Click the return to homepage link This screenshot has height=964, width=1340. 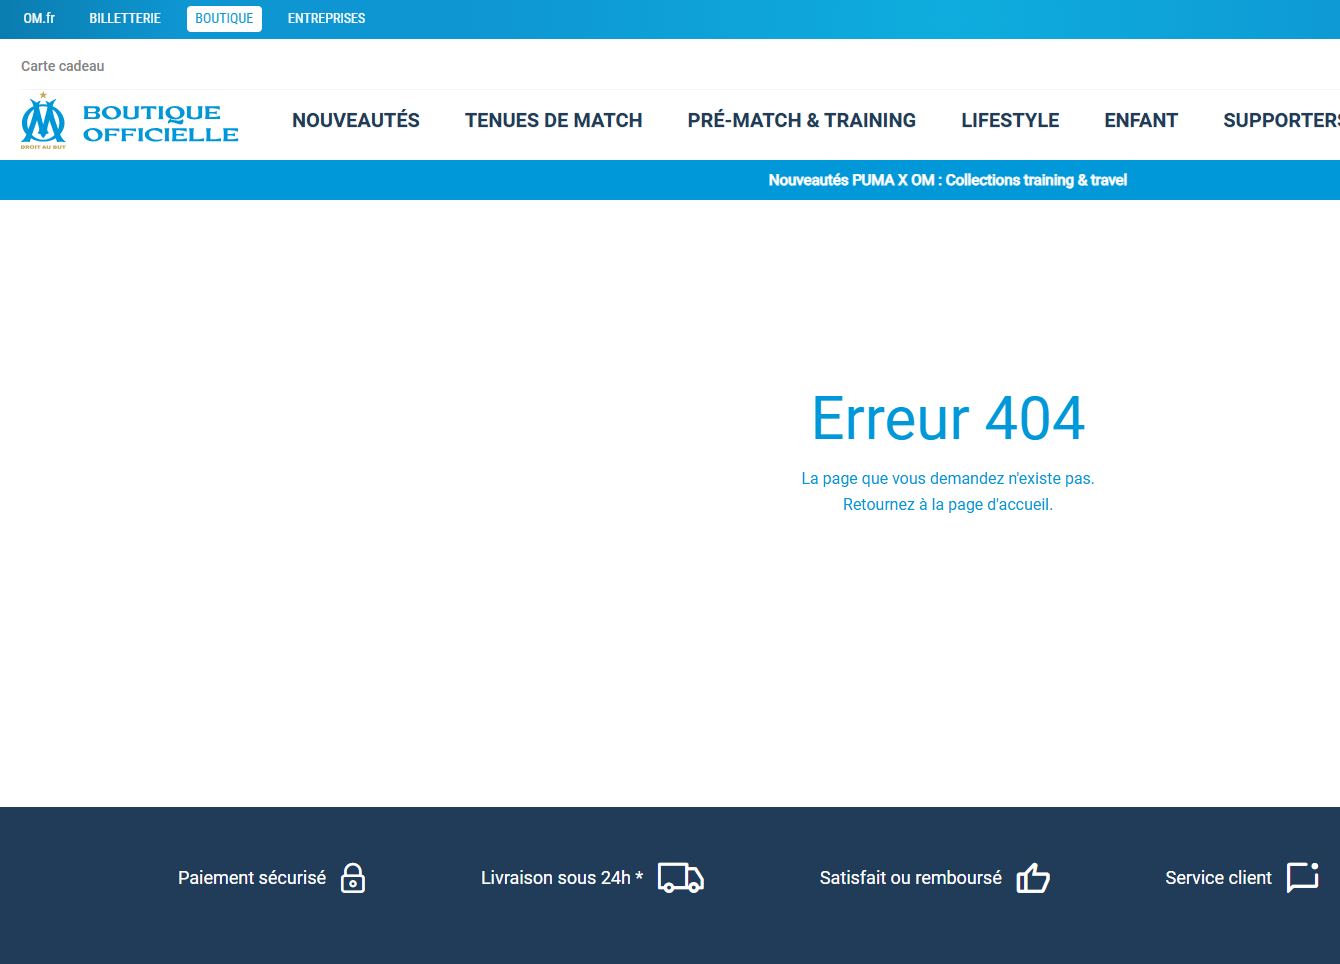pyautogui.click(x=947, y=504)
